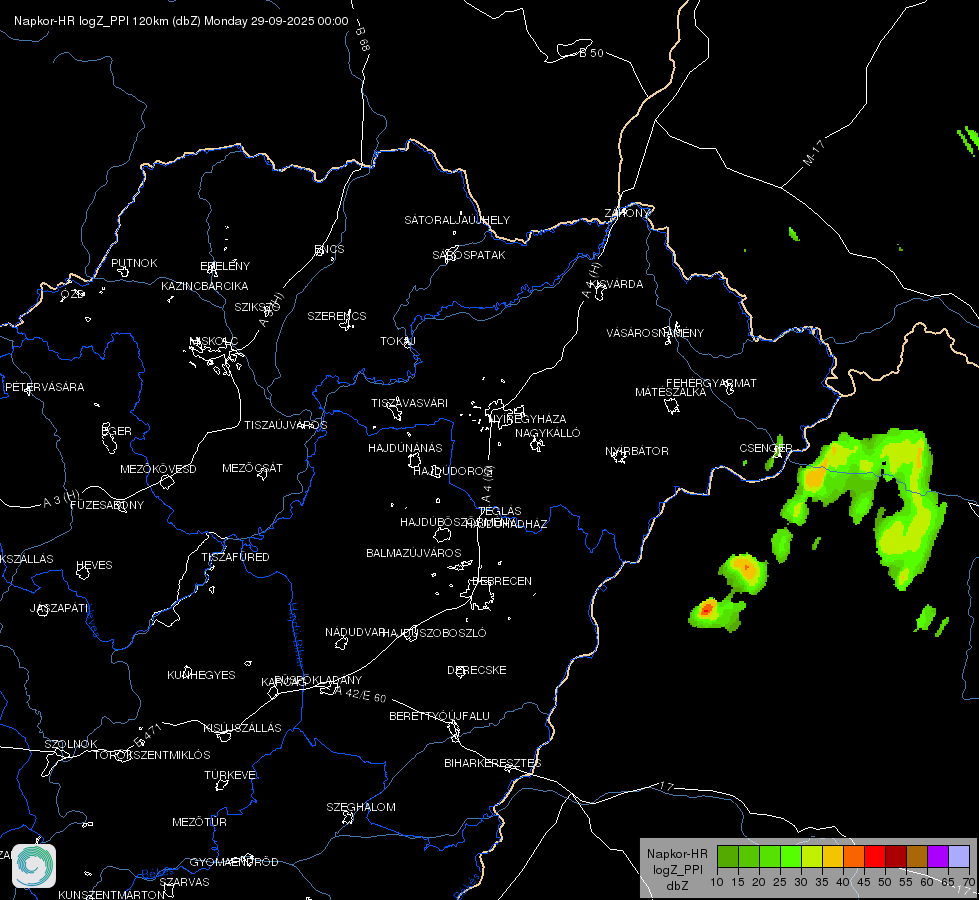Click the SZERENCS town label
The image size is (979, 900).
[337, 316]
